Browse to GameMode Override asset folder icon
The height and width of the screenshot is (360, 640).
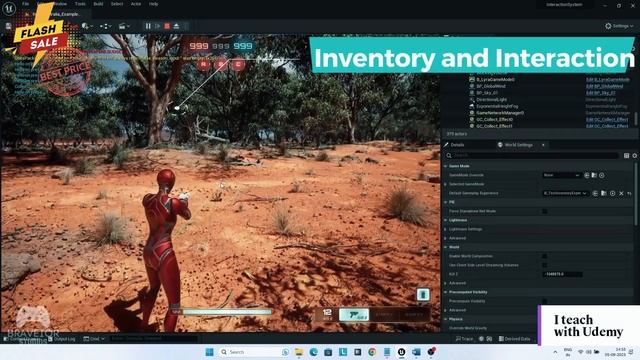point(594,175)
